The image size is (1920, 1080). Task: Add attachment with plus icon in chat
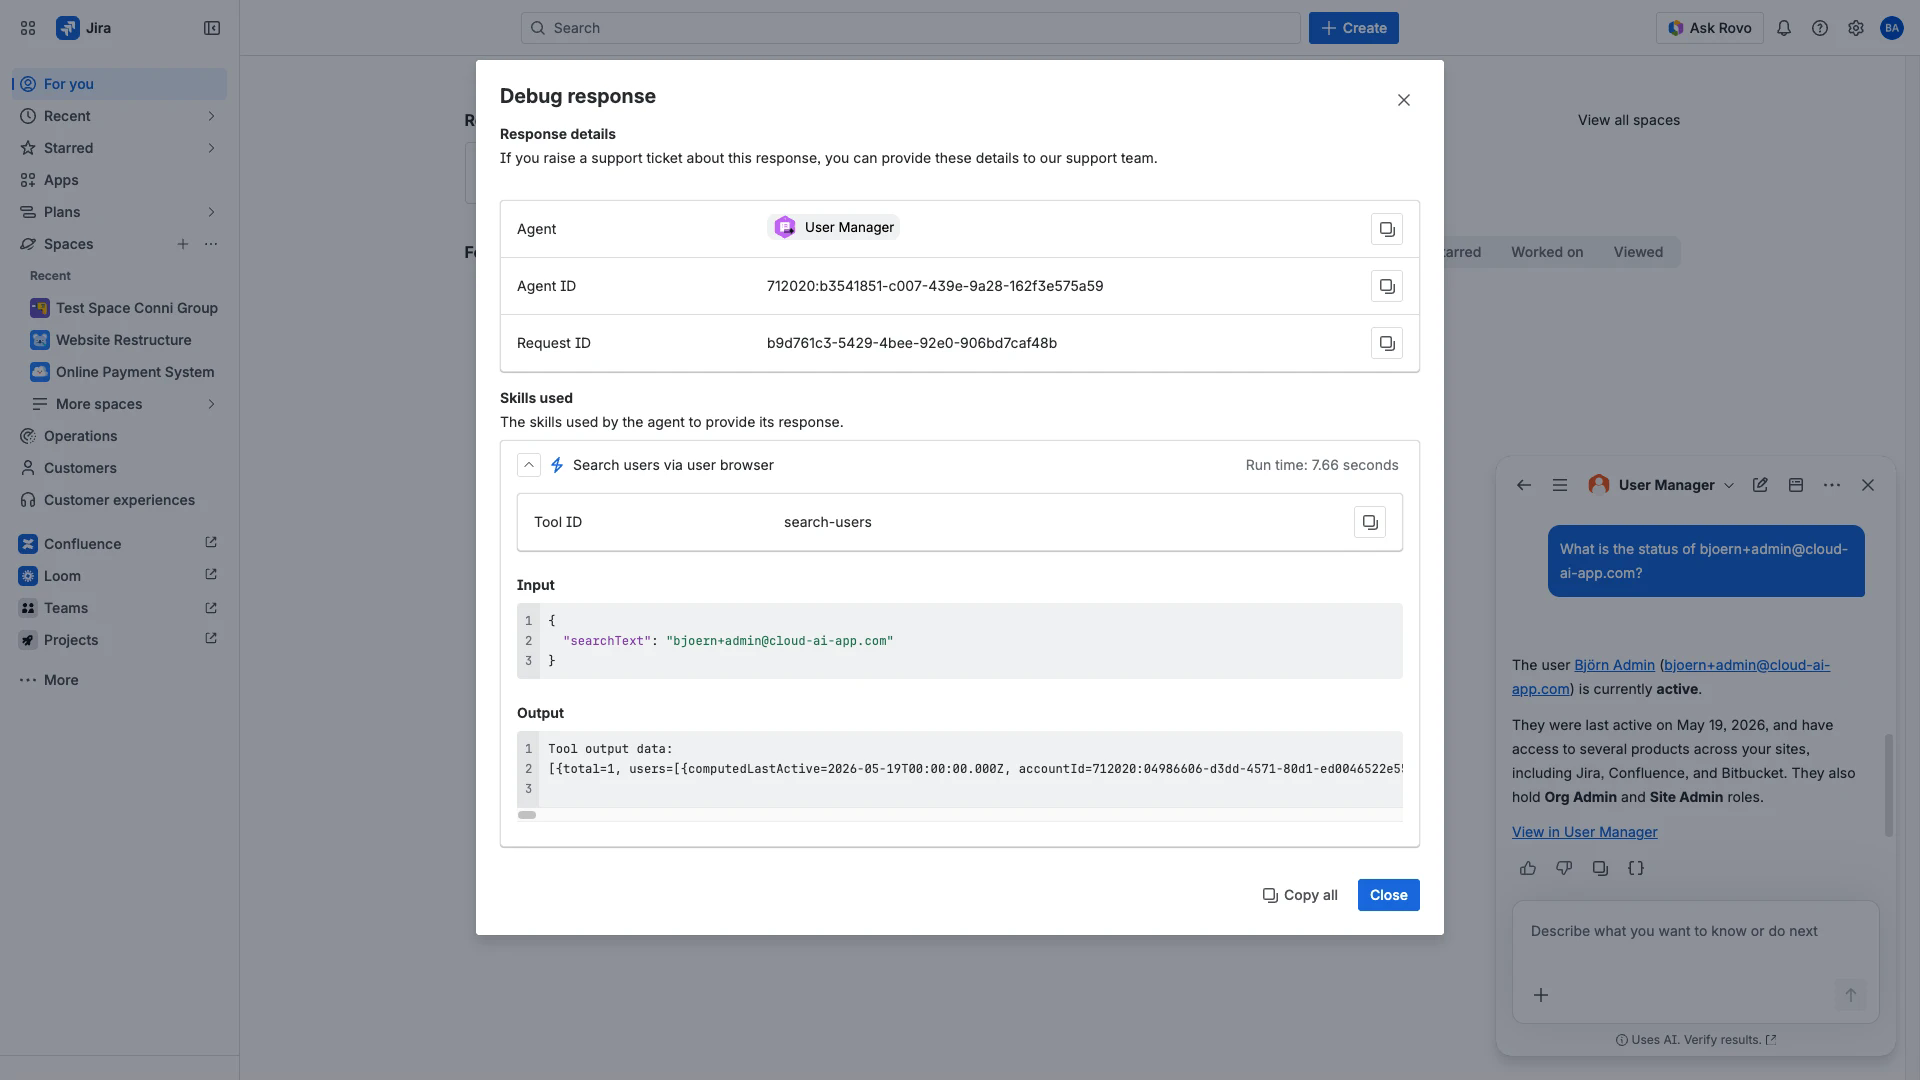(x=1541, y=995)
